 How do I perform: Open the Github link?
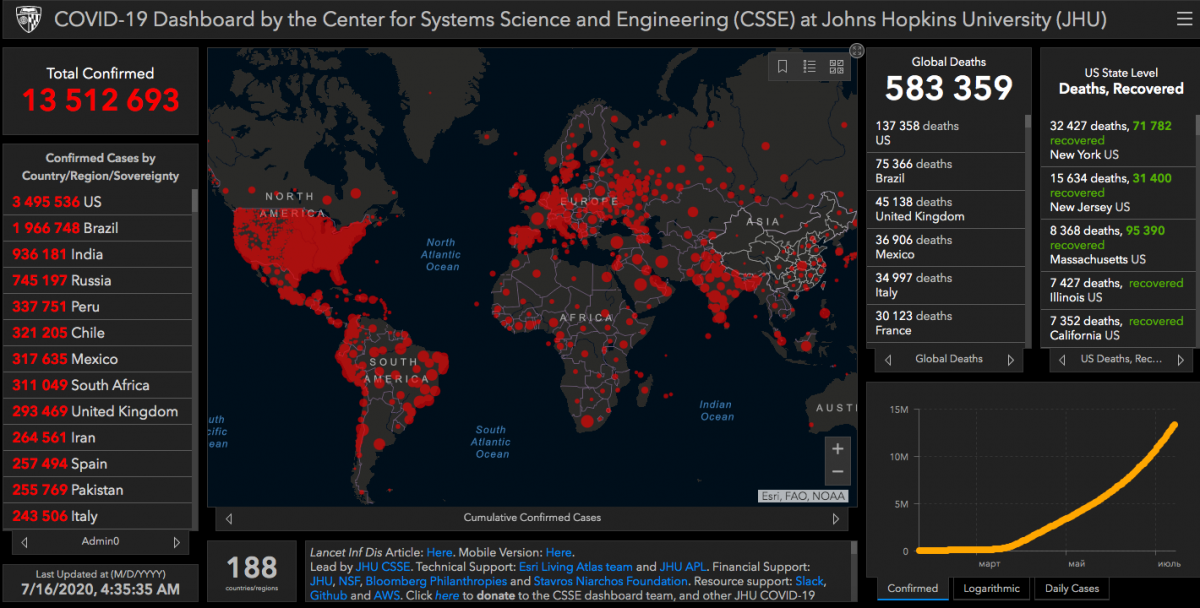pos(329,596)
